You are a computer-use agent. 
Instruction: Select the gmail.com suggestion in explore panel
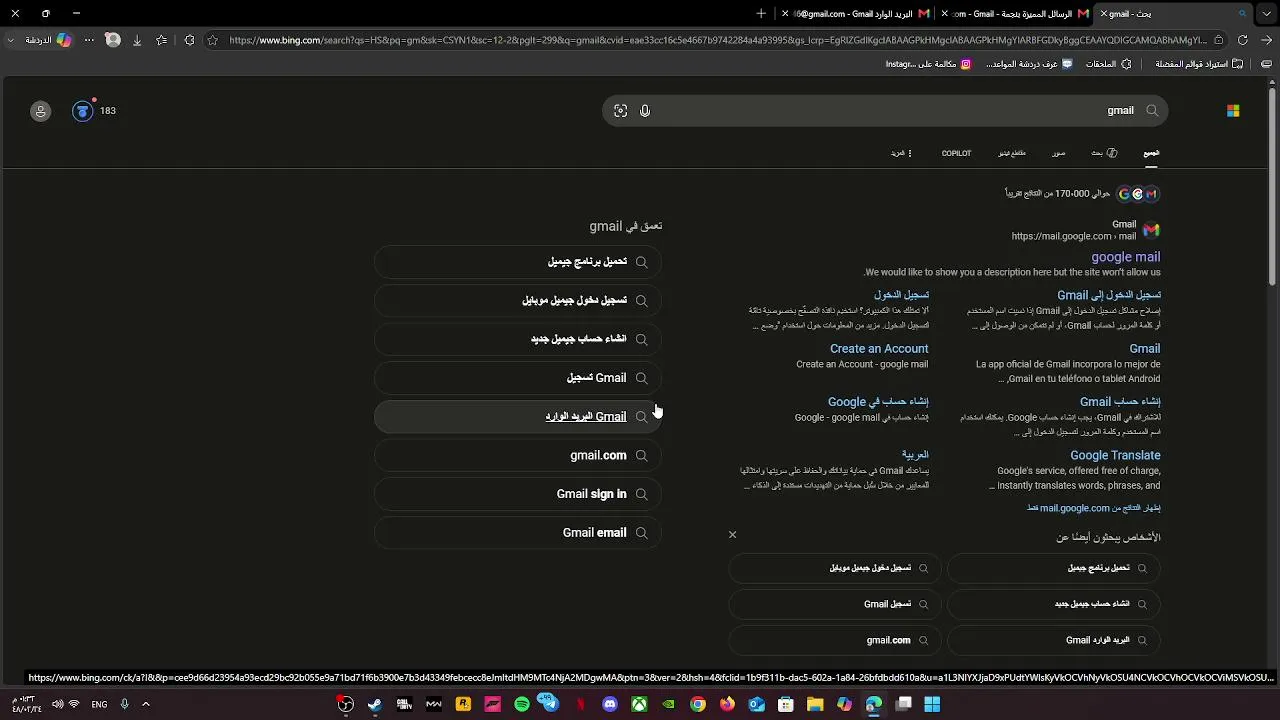(x=518, y=455)
